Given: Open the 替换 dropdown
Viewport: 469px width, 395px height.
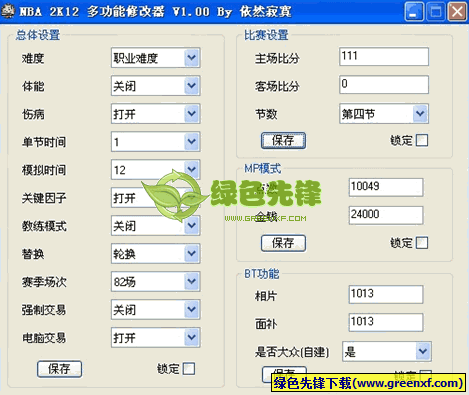Looking at the screenshot, I should pos(192,254).
